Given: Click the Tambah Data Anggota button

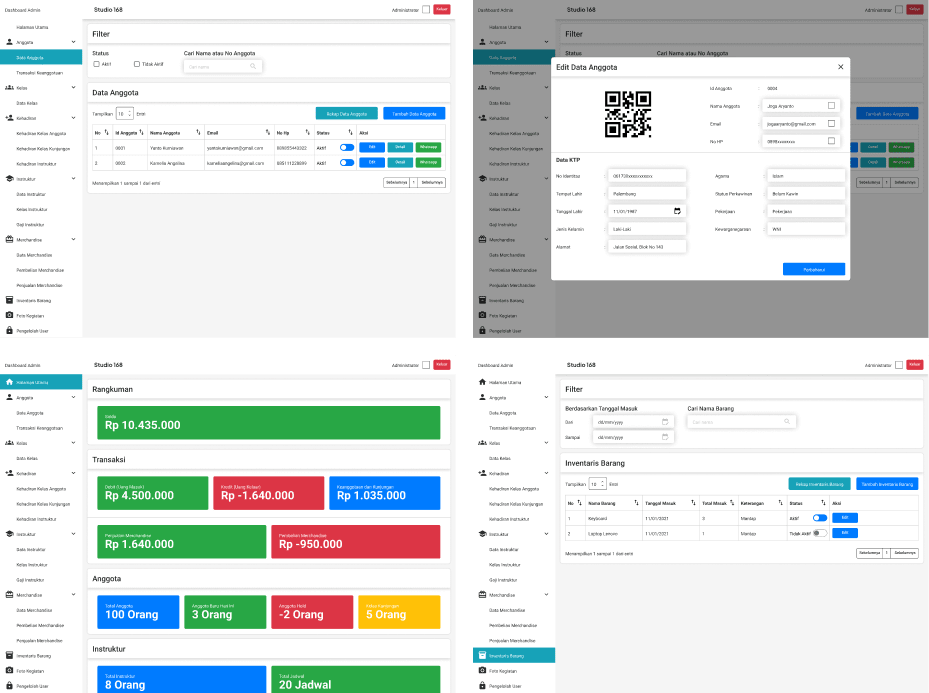Looking at the screenshot, I should pyautogui.click(x=413, y=113).
